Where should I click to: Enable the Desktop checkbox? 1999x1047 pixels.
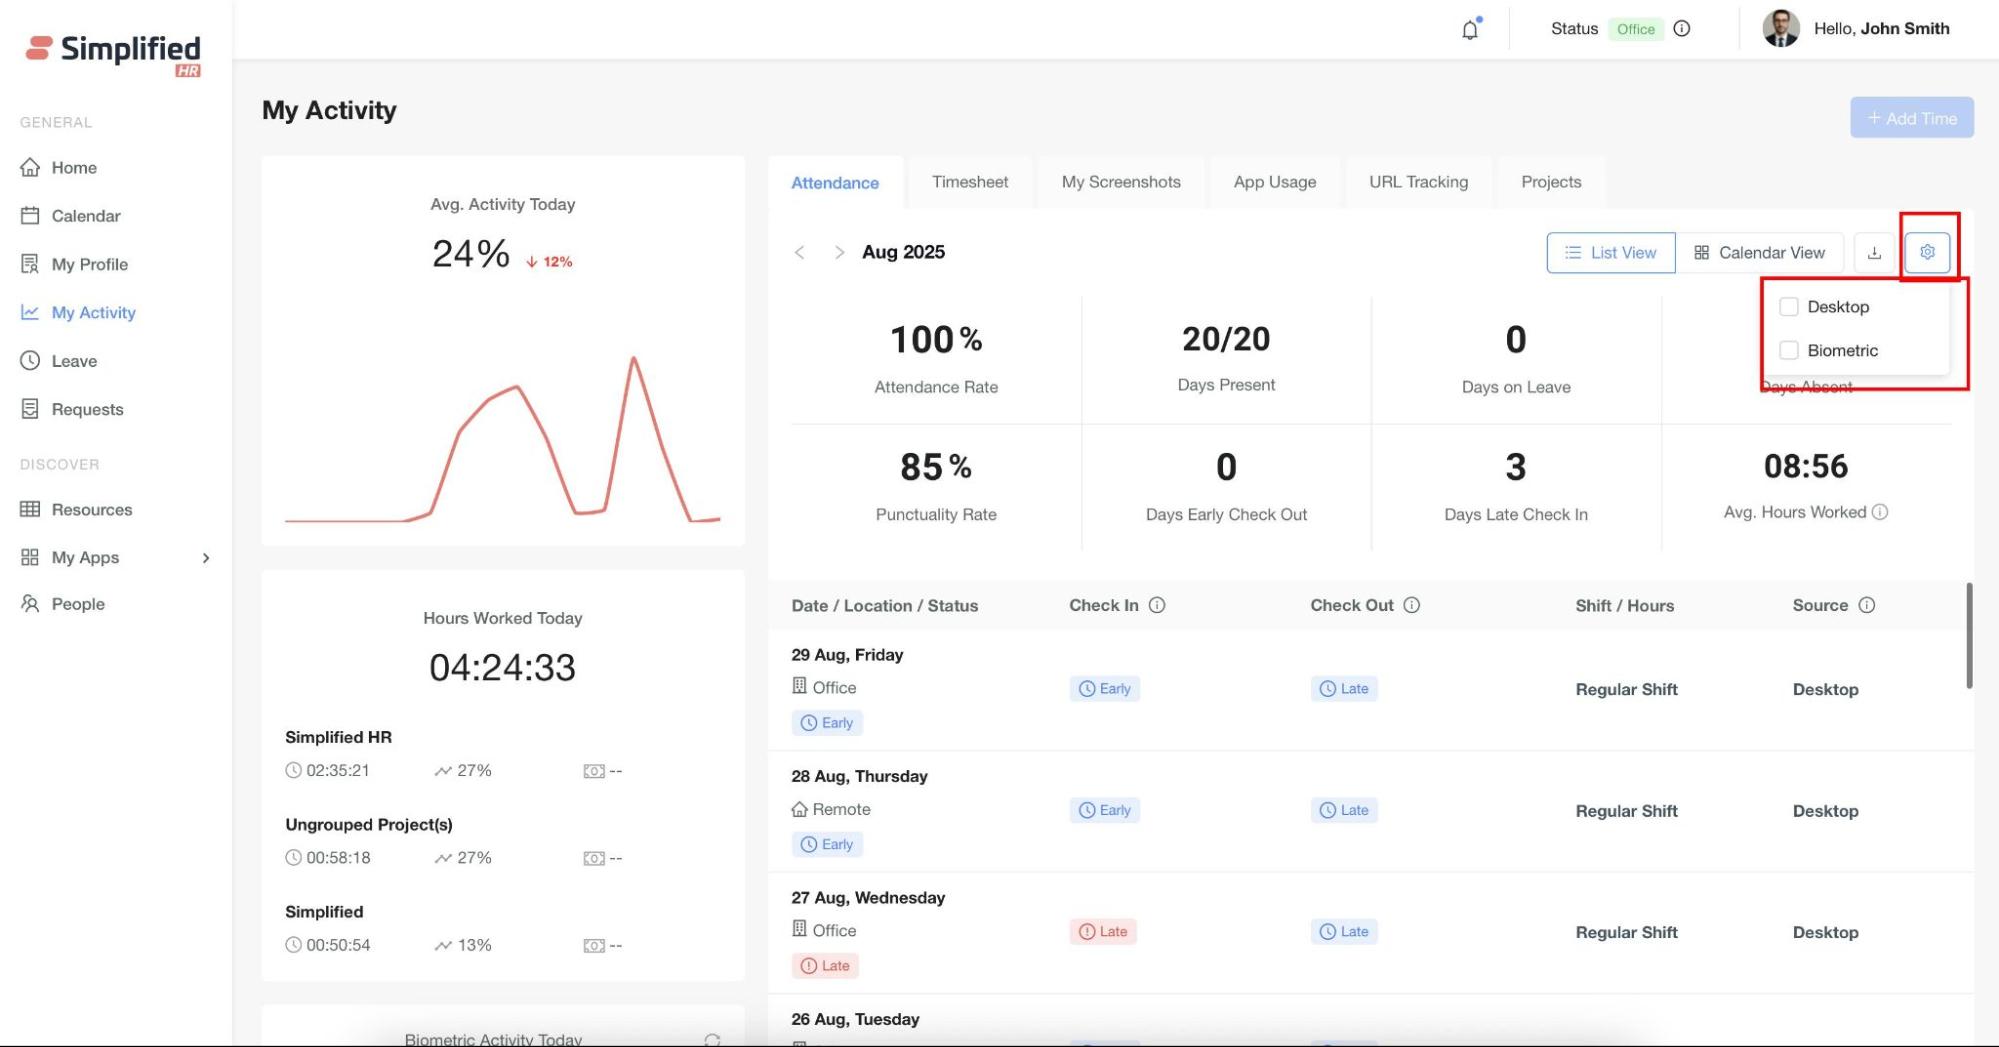click(x=1789, y=307)
